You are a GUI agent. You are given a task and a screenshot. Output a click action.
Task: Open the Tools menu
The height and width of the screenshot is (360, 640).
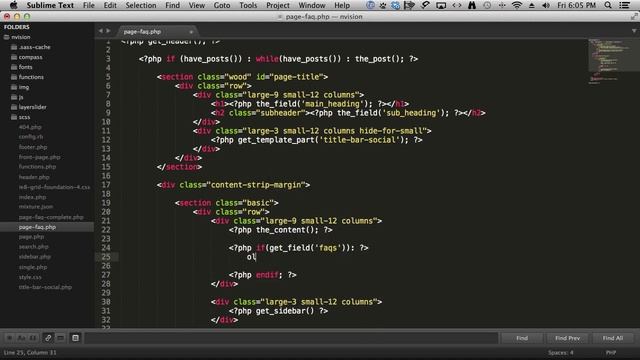248,5
